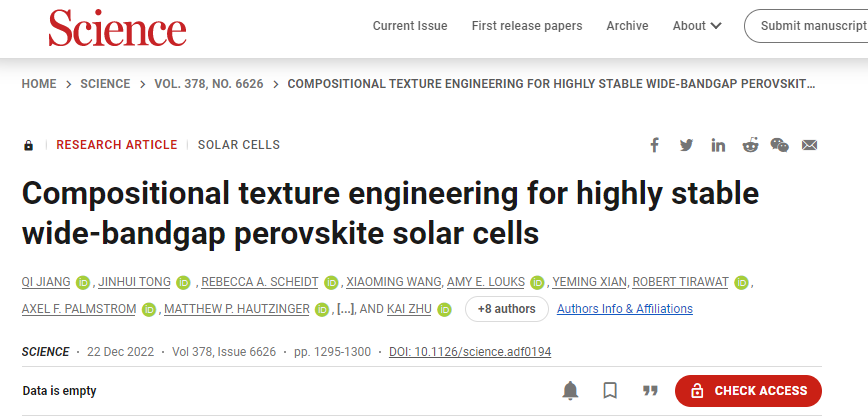
Task: Open the cite quotation-mark icon
Action: 650,391
